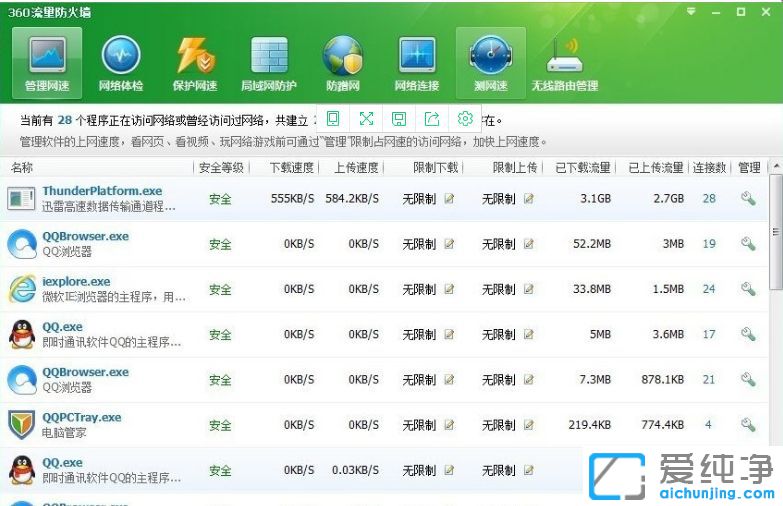This screenshot has width=783, height=506.
Task: Open the 保护网速 section
Action: 195,62
